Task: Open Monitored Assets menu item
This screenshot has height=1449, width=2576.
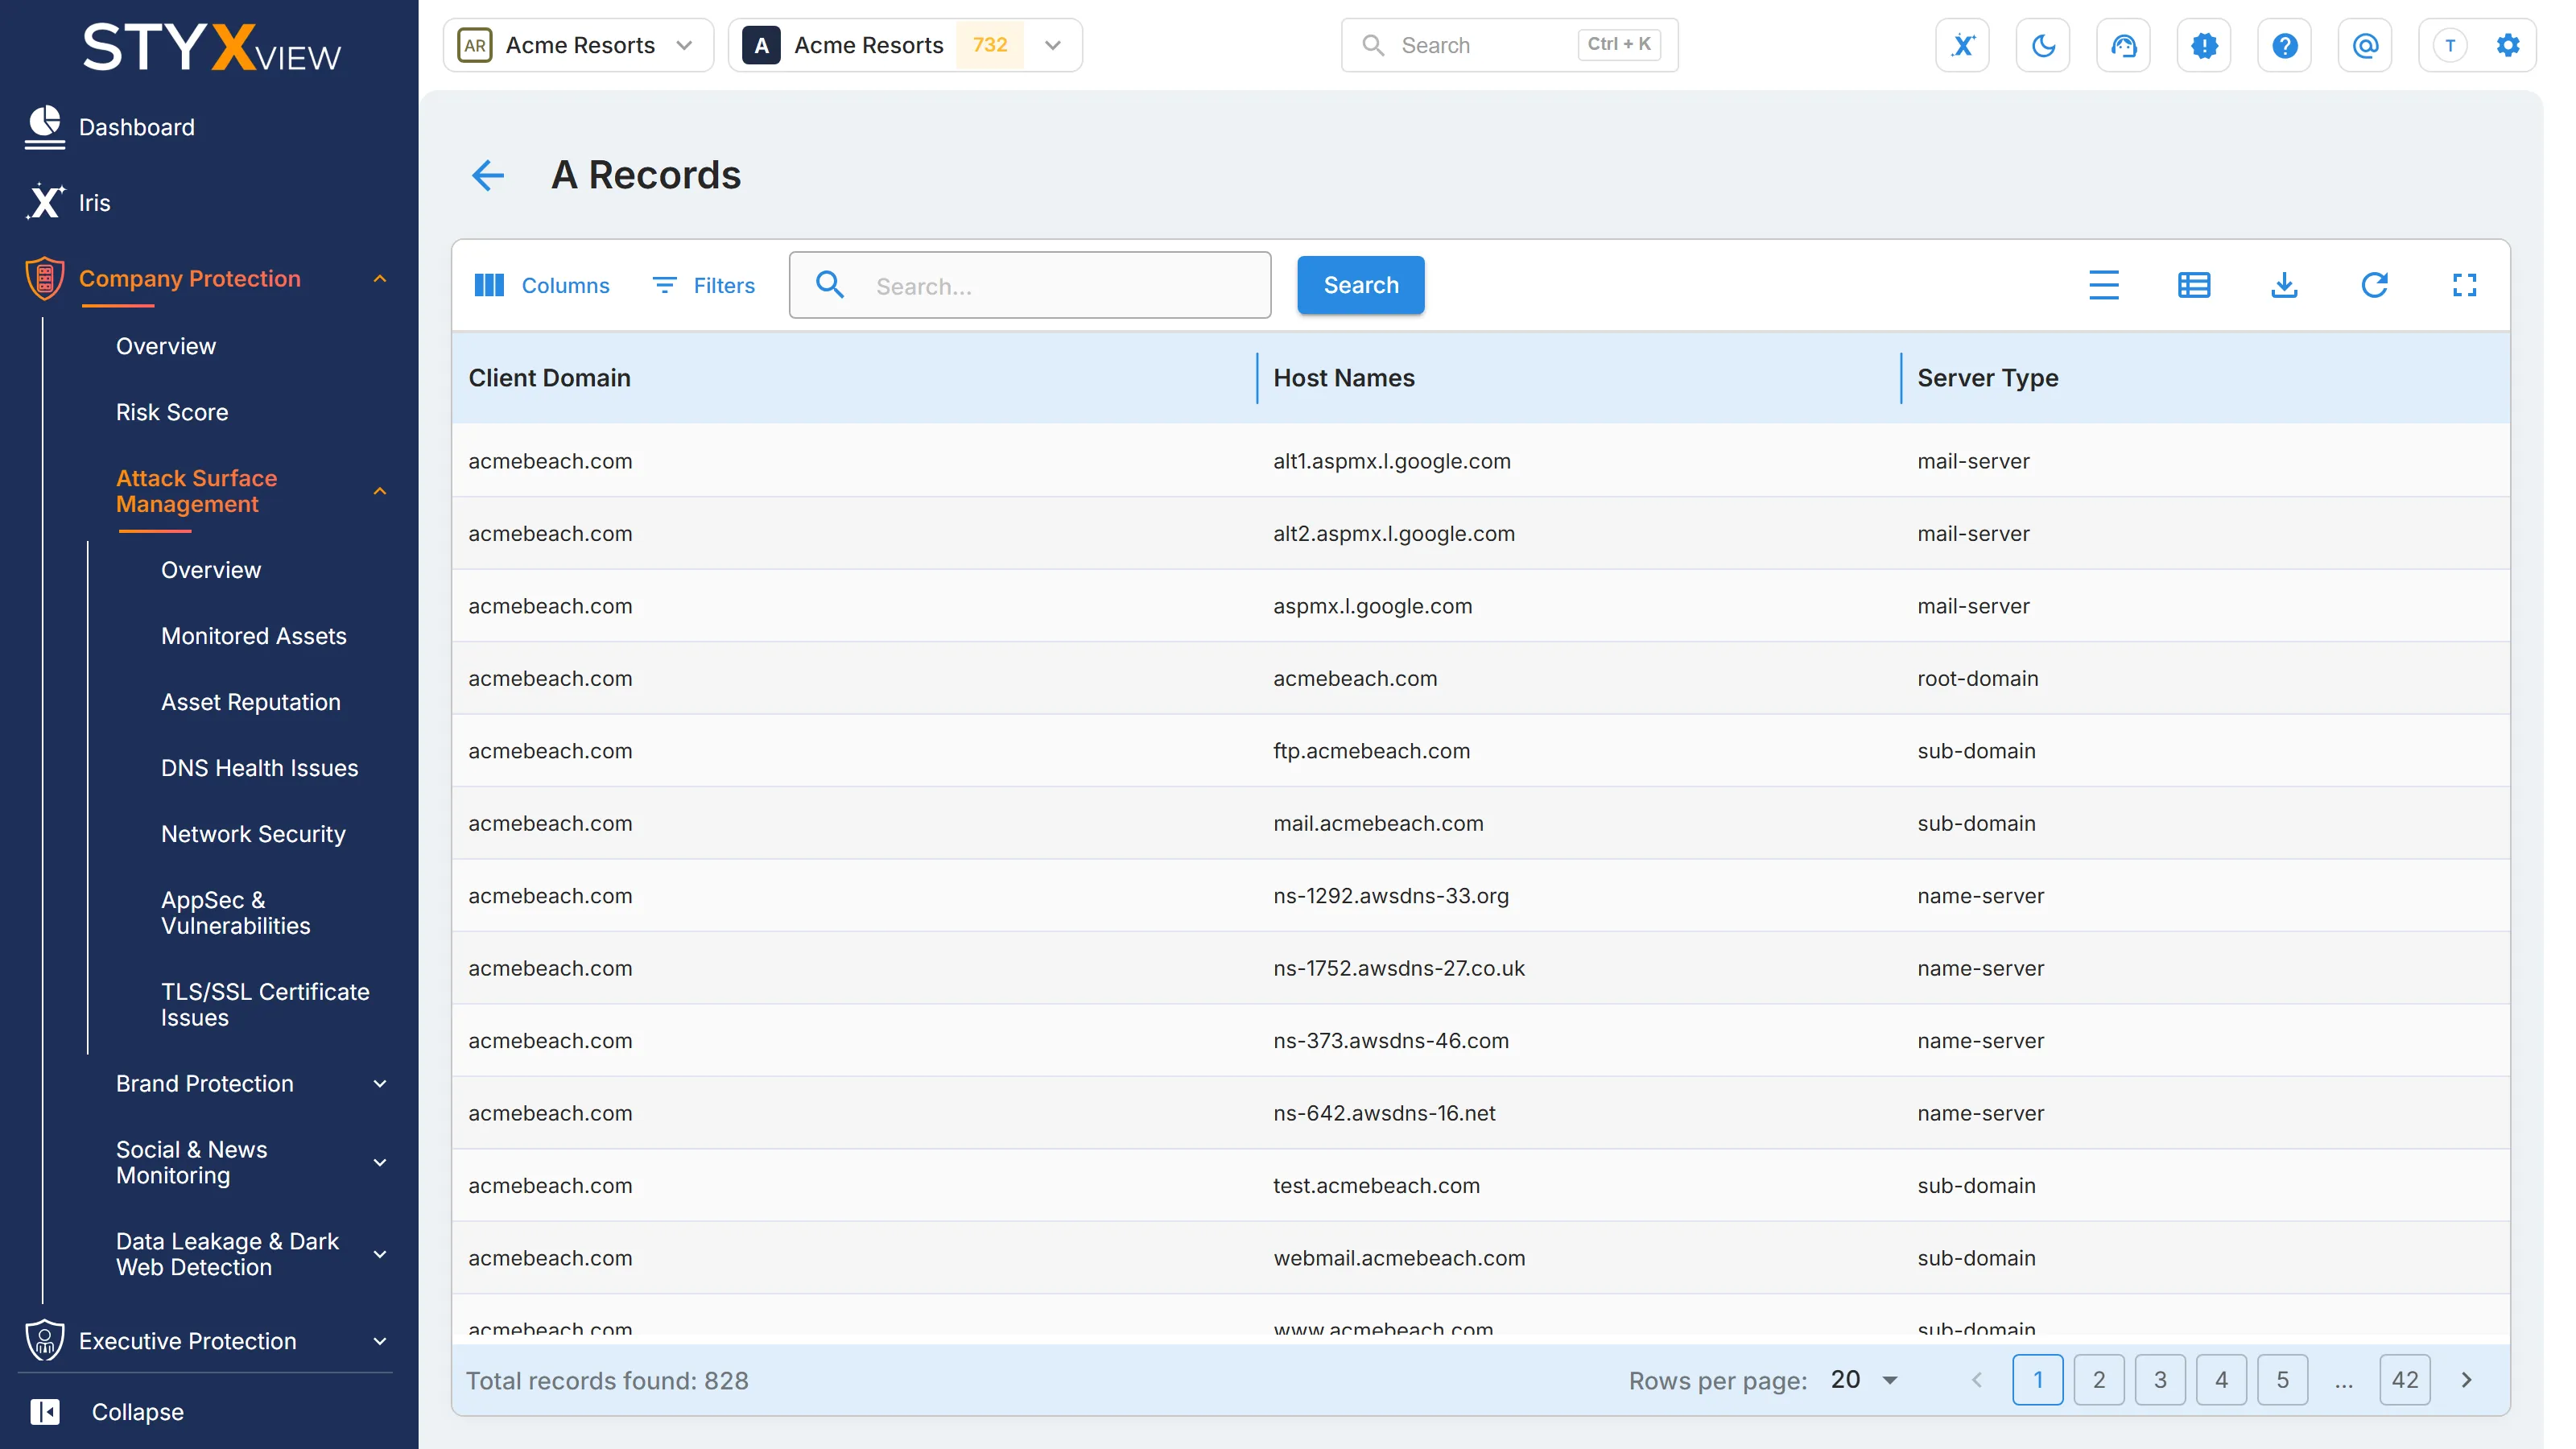Action: click(254, 636)
